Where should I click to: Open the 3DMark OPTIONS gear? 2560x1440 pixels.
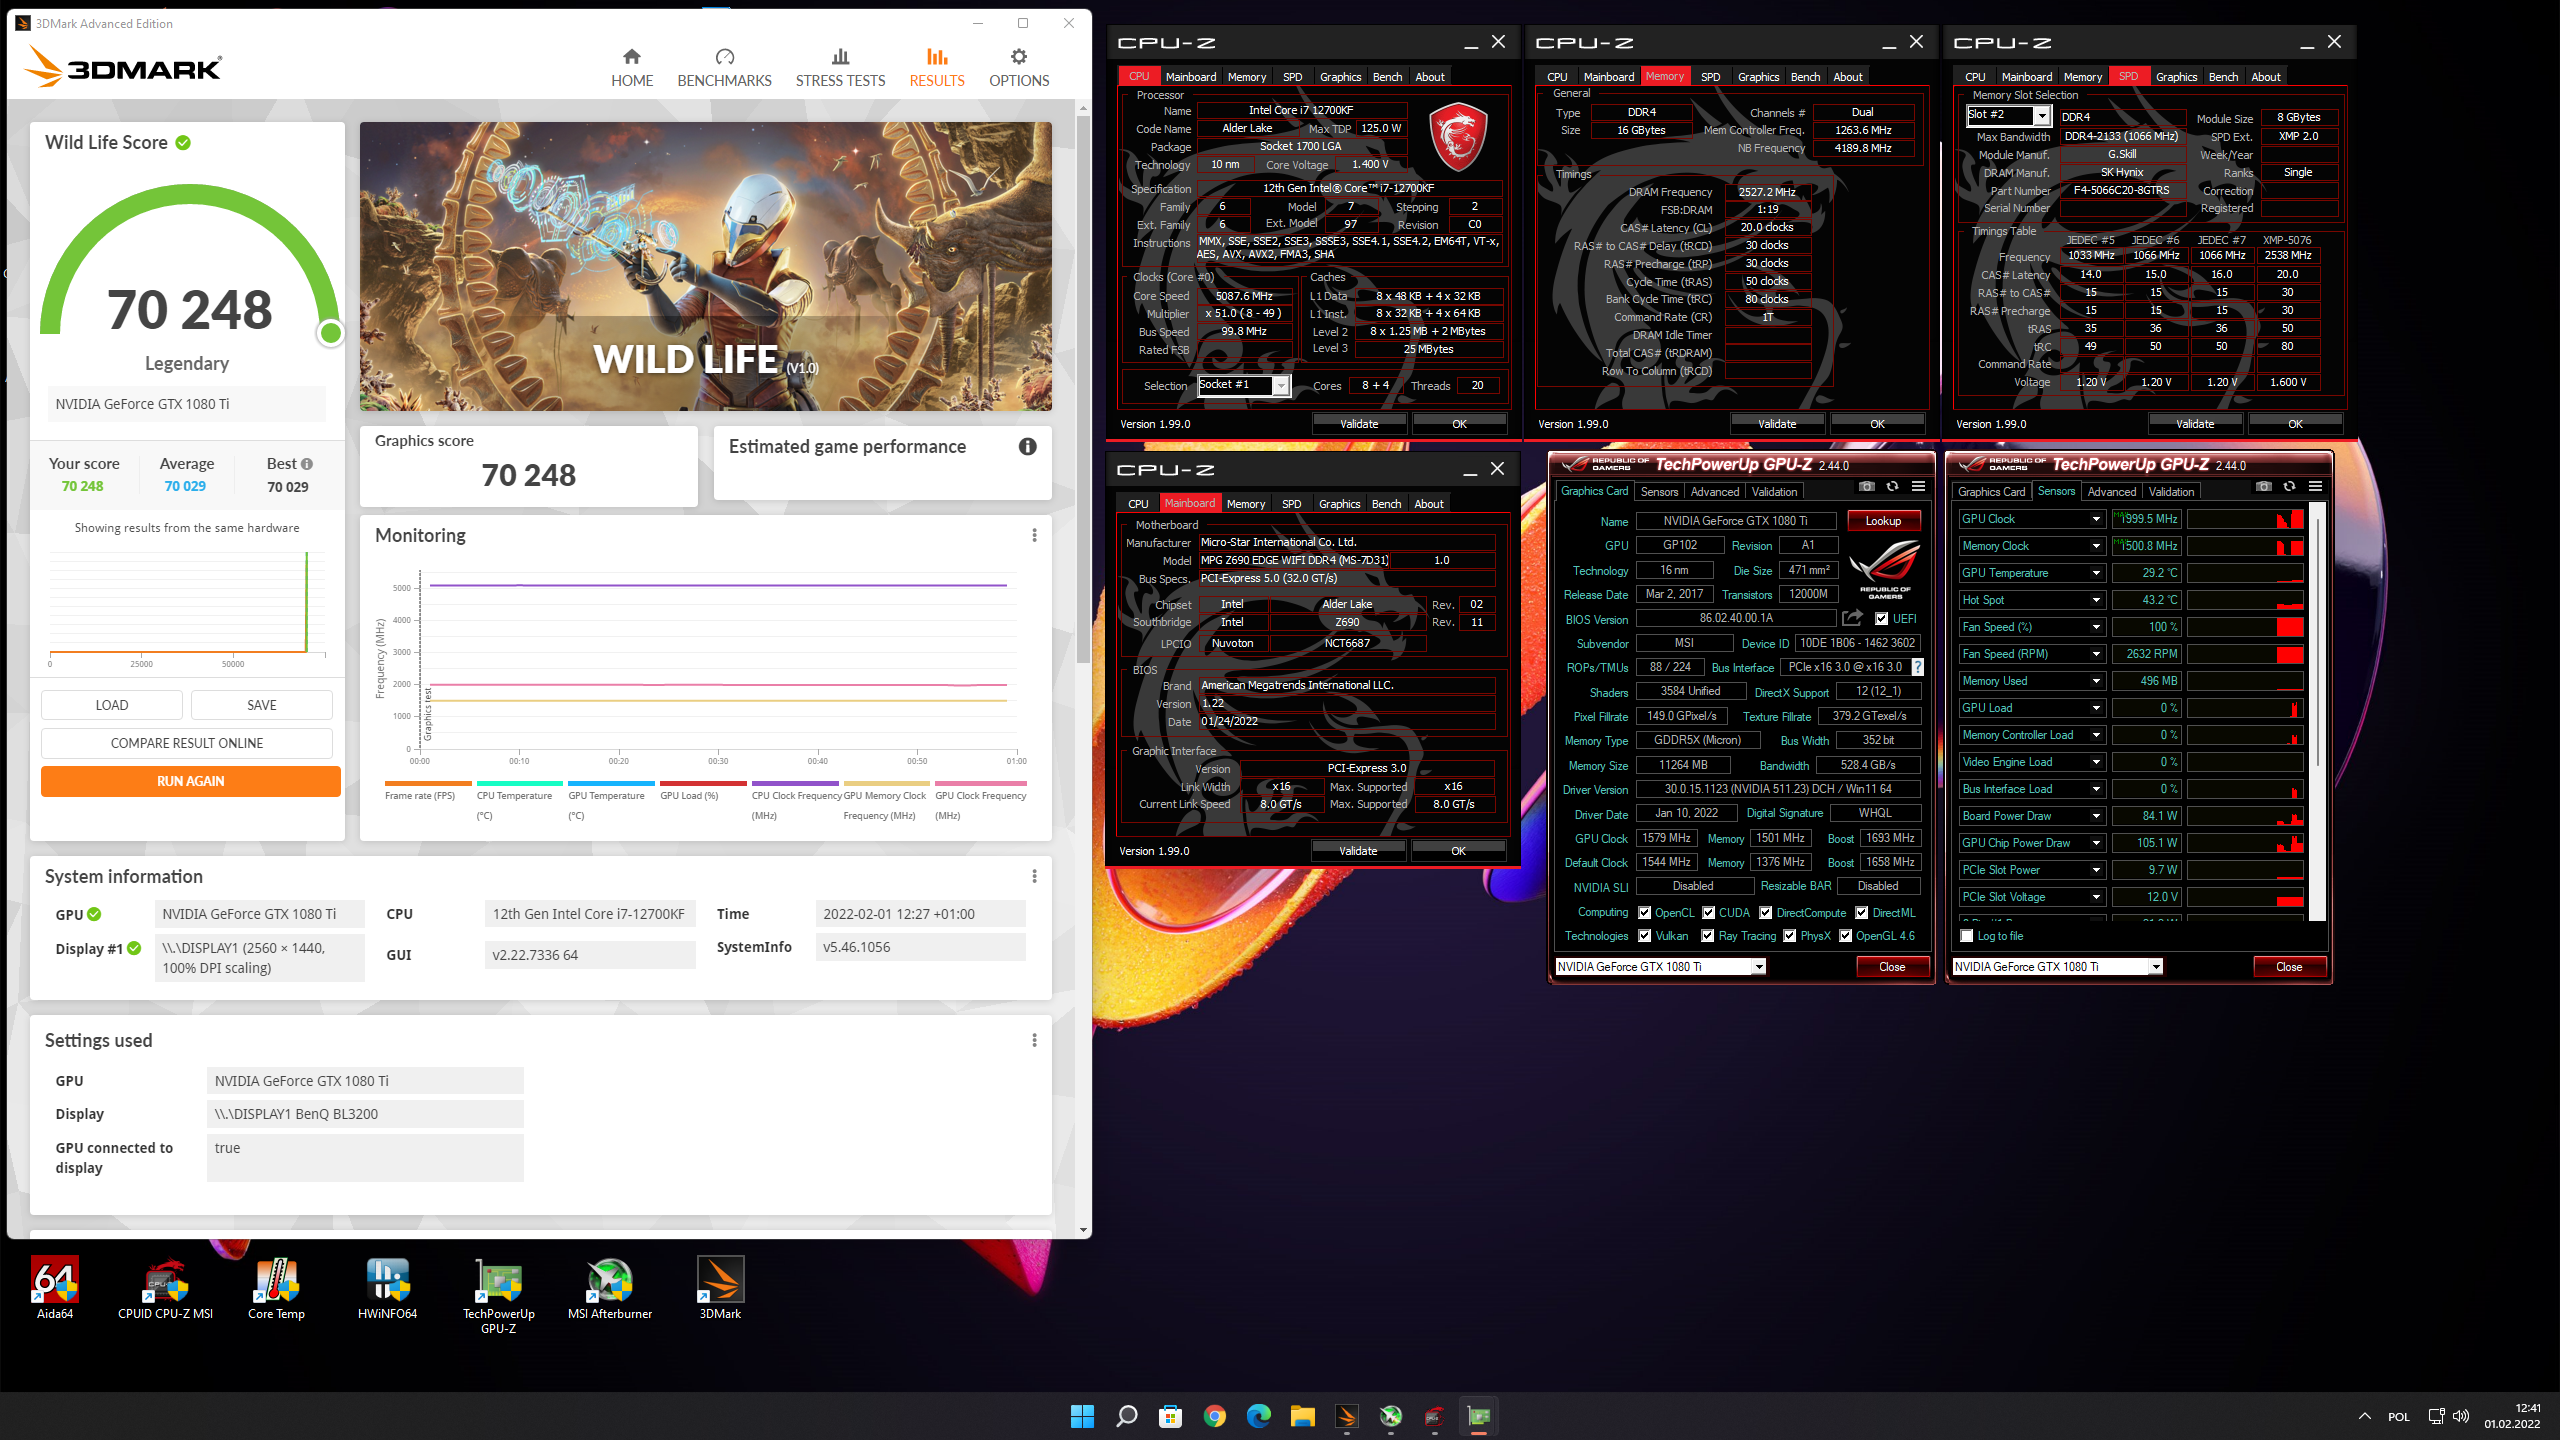click(1019, 67)
